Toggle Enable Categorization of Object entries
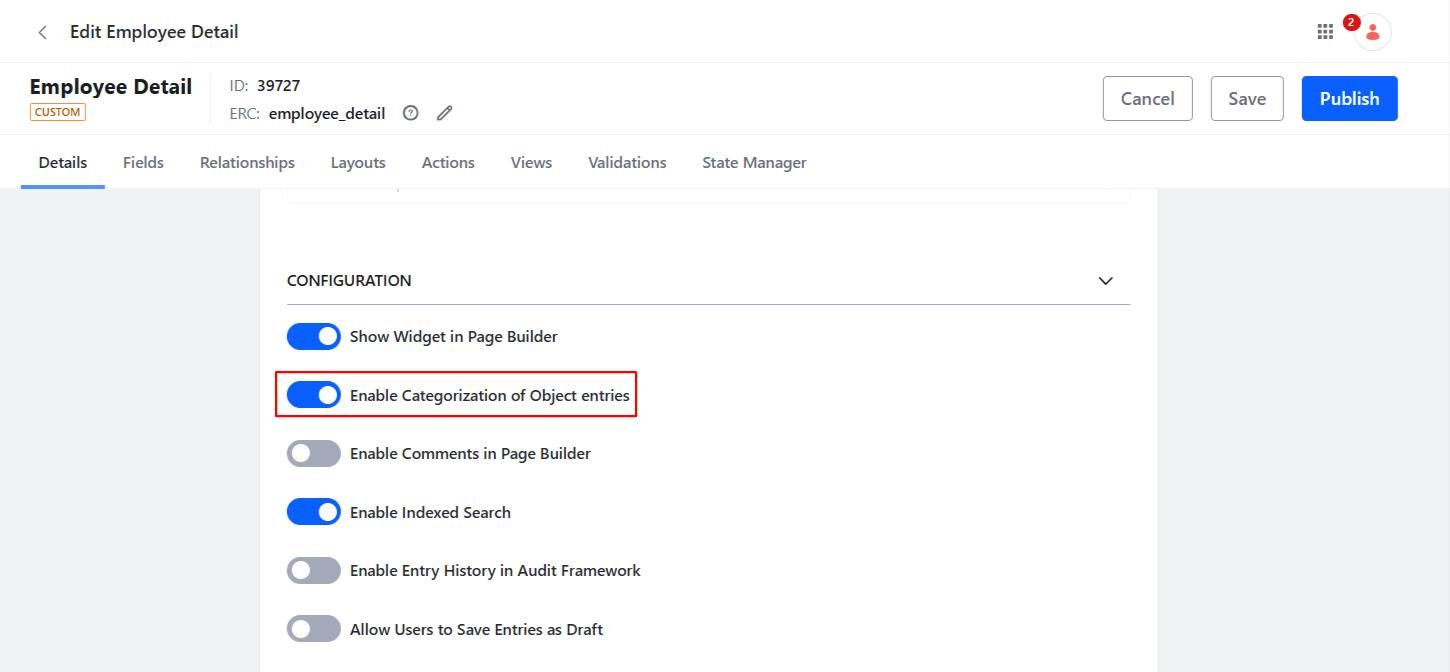The width and height of the screenshot is (1450, 672). pos(314,395)
